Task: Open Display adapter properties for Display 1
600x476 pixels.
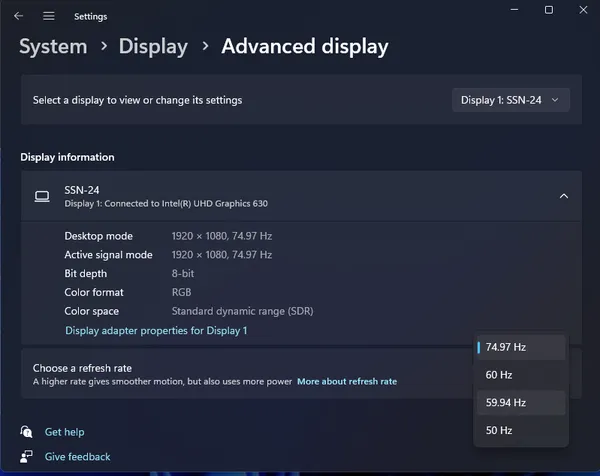Action: click(156, 331)
